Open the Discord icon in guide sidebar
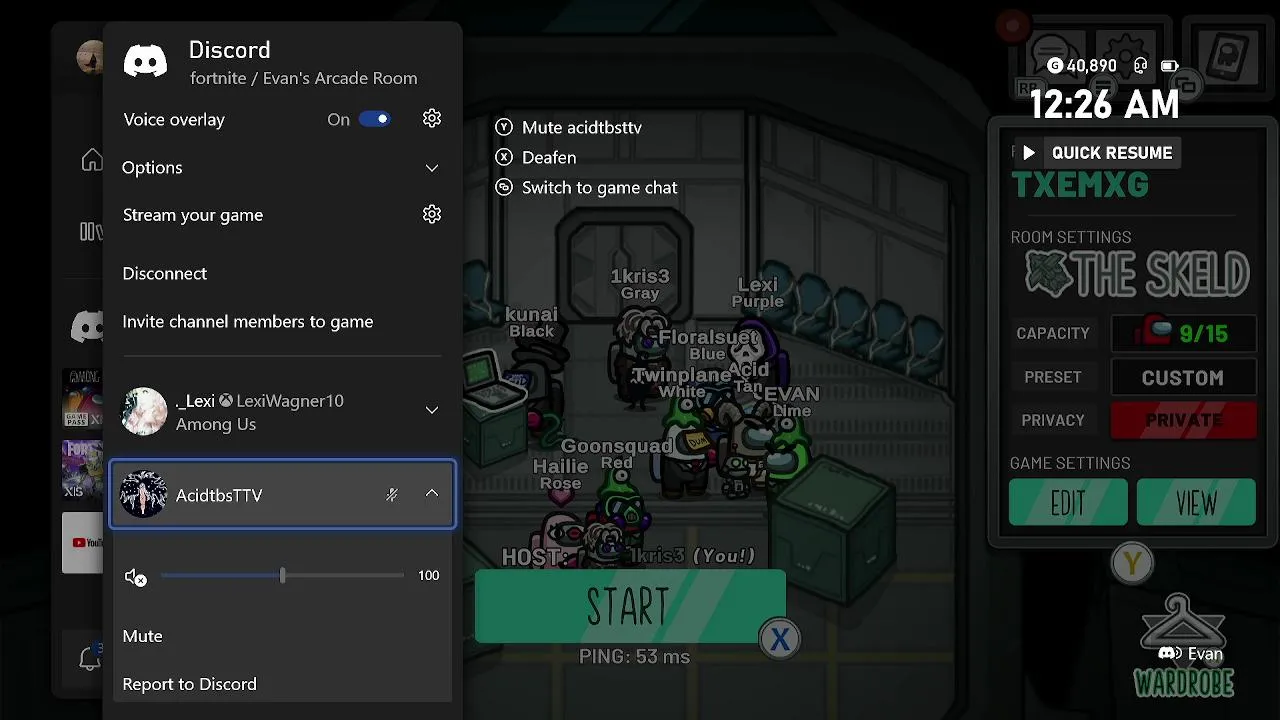Screen dimensions: 1280x720 (x=87, y=326)
